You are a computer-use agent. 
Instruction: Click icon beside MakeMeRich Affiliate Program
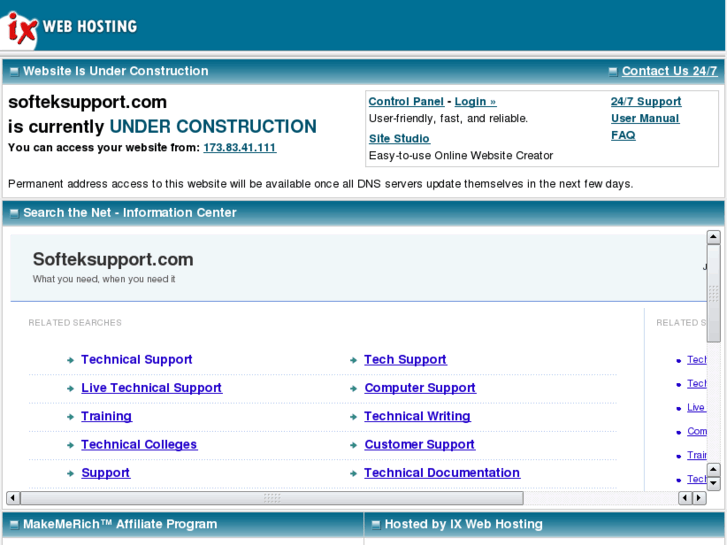click(14, 525)
